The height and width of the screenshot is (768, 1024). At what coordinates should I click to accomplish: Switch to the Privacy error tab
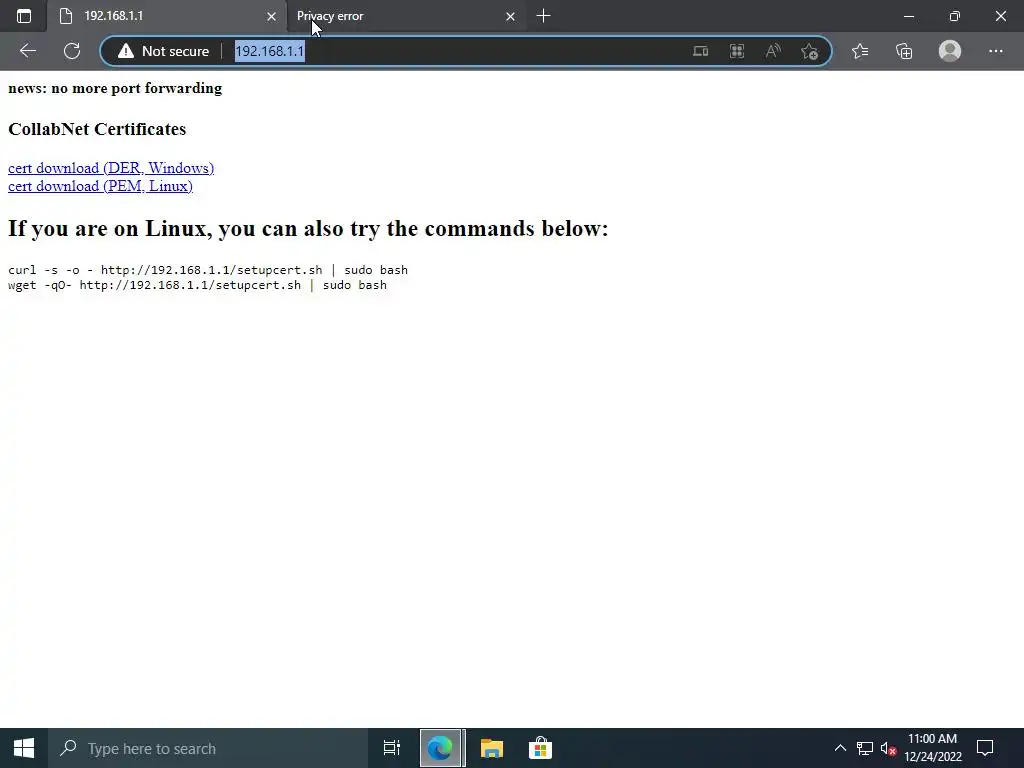point(405,16)
